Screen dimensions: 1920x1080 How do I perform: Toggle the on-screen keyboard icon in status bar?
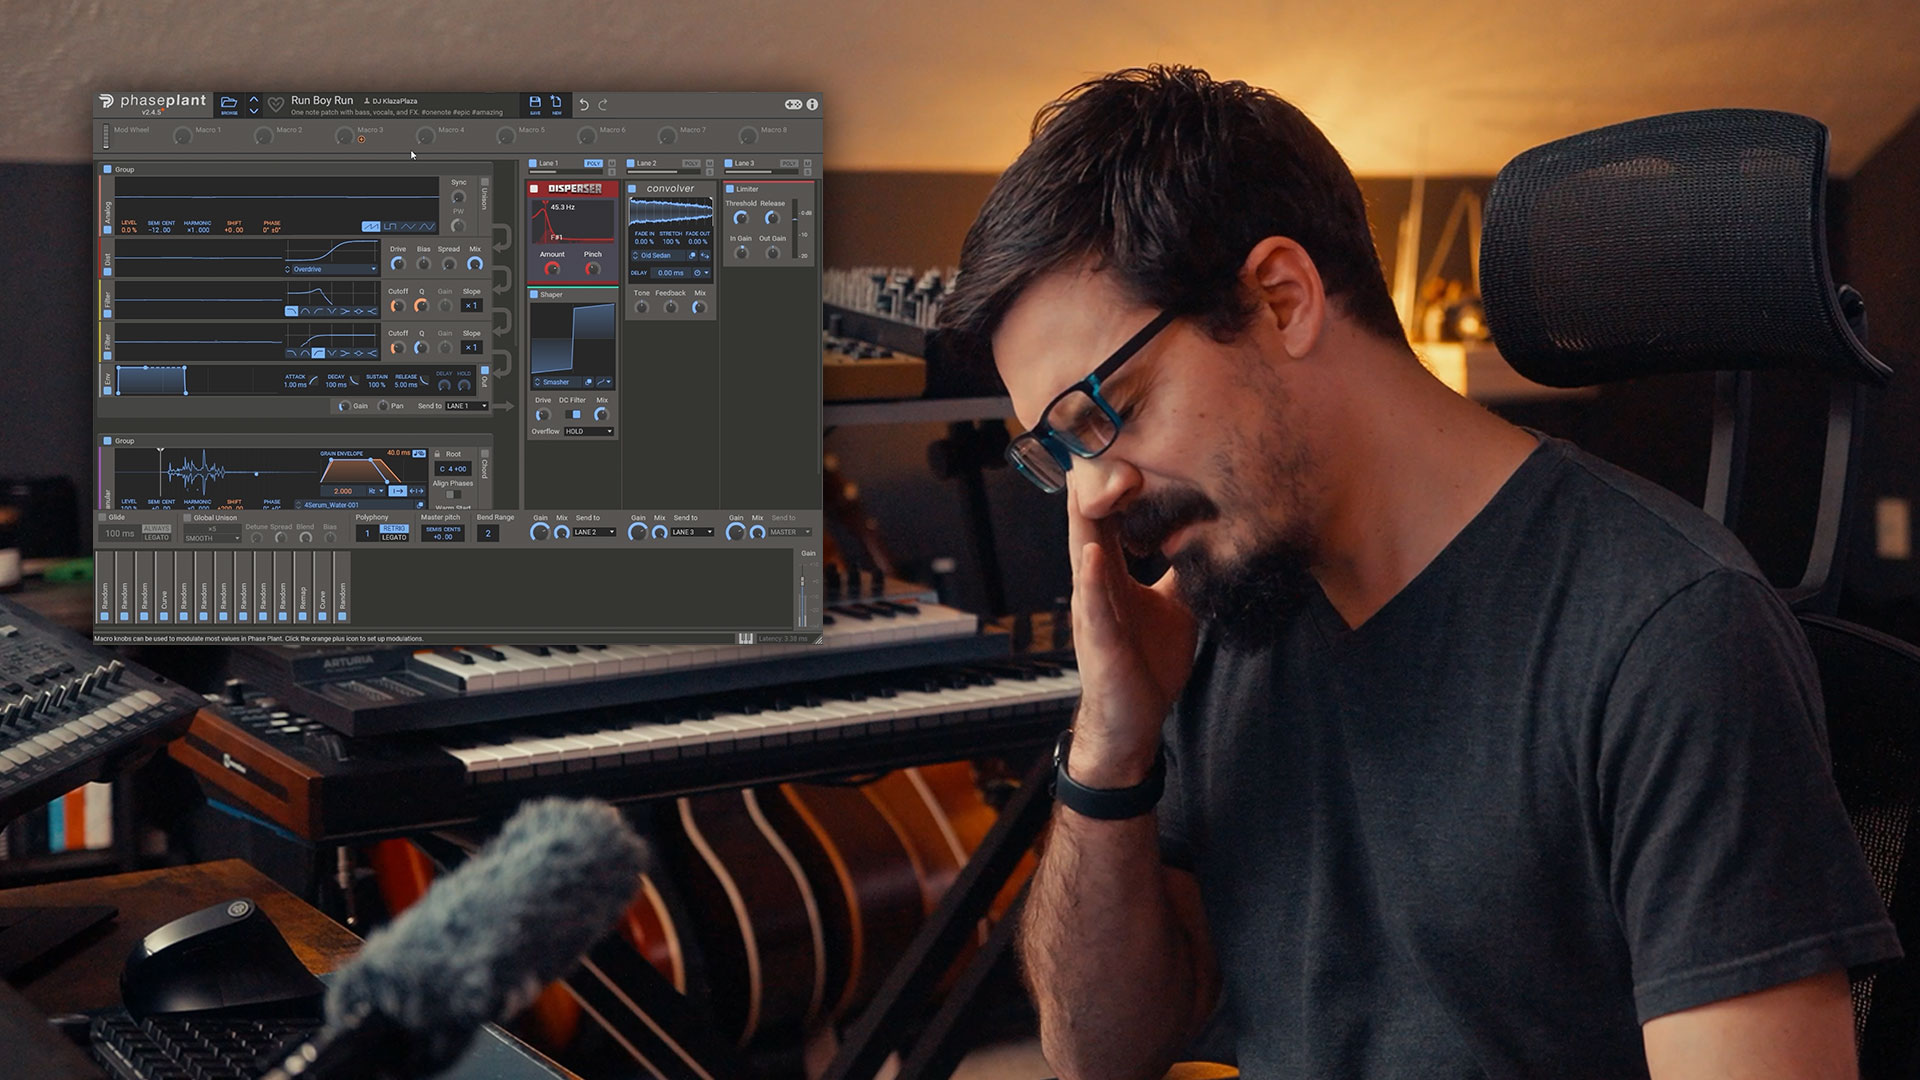746,638
